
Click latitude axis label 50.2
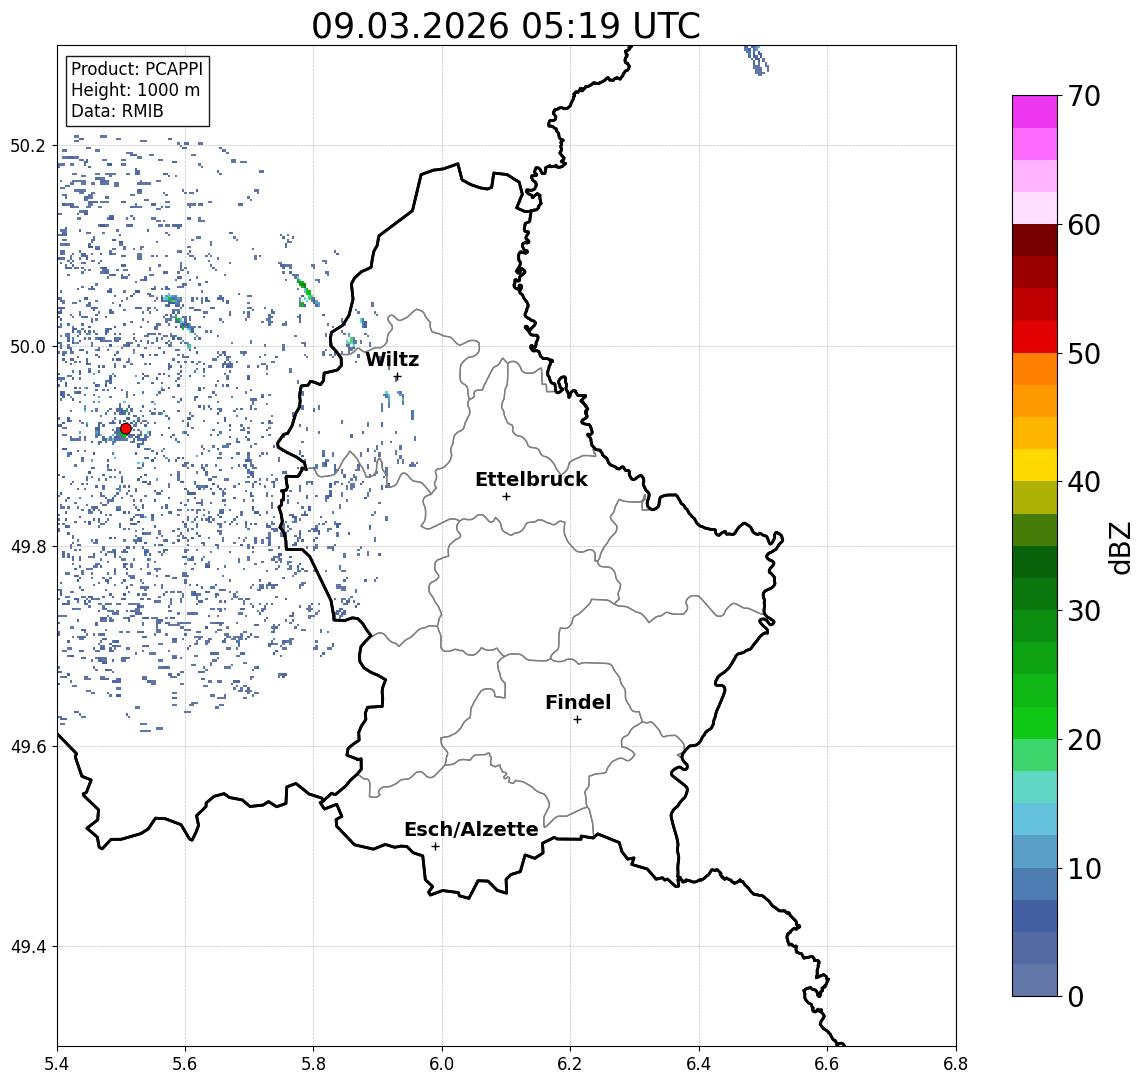tap(27, 145)
